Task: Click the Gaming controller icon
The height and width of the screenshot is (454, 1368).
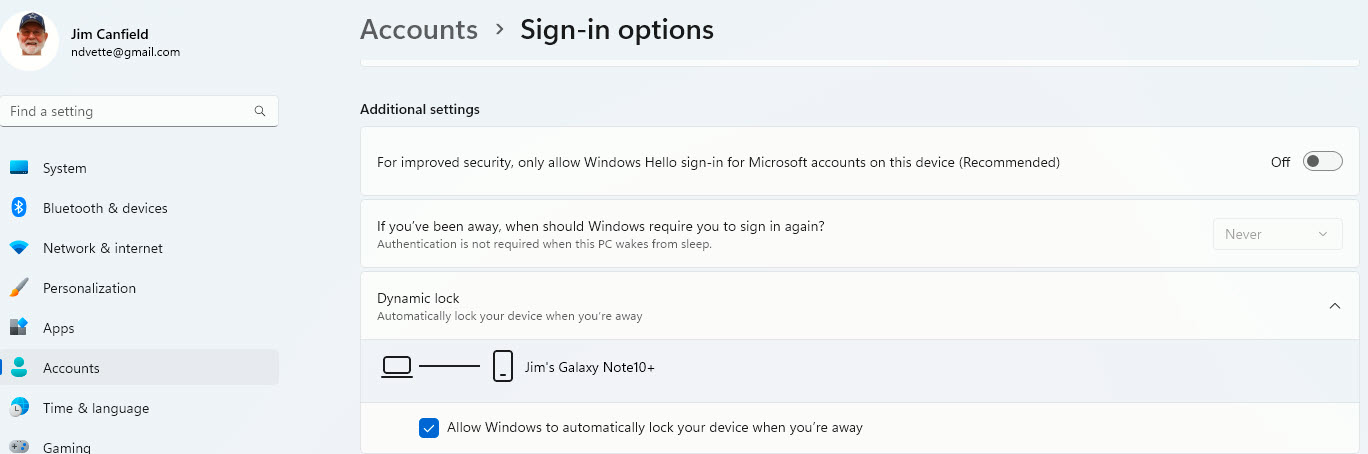Action: coord(19,447)
